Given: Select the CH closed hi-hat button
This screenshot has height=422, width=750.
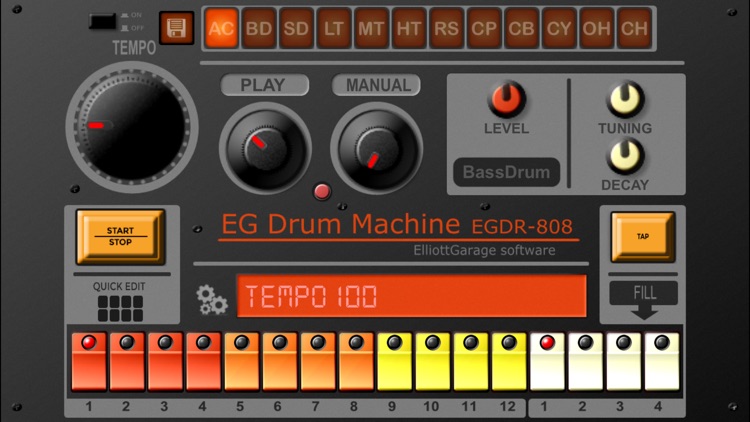Looking at the screenshot, I should (x=634, y=28).
